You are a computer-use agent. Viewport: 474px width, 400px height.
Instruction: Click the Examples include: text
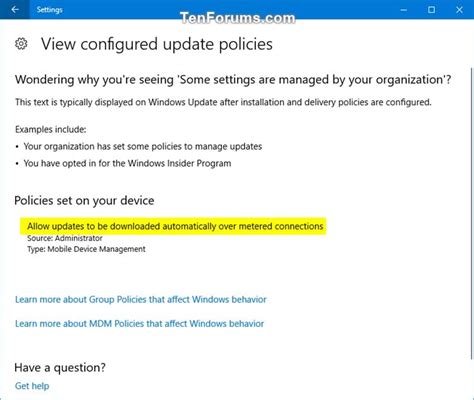pyautogui.click(x=51, y=129)
